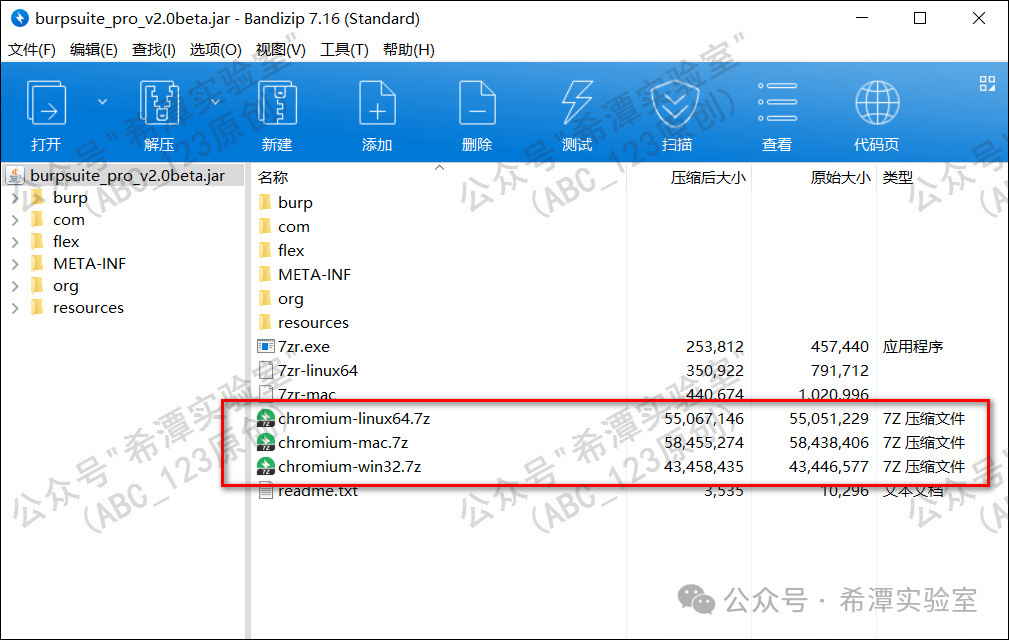1009x640 pixels.
Task: Click chromium-win32.7z archive icon
Action: pyautogui.click(x=266, y=466)
